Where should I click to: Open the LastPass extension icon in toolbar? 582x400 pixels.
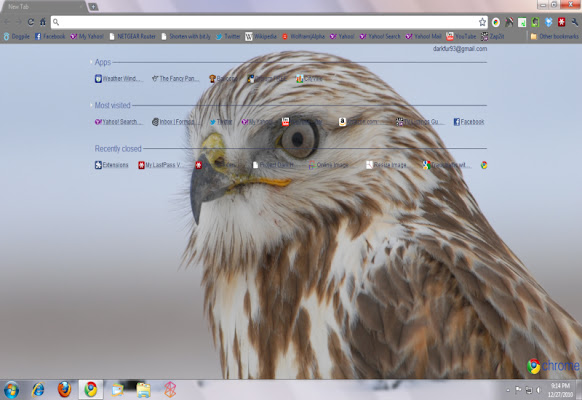pyautogui.click(x=561, y=22)
